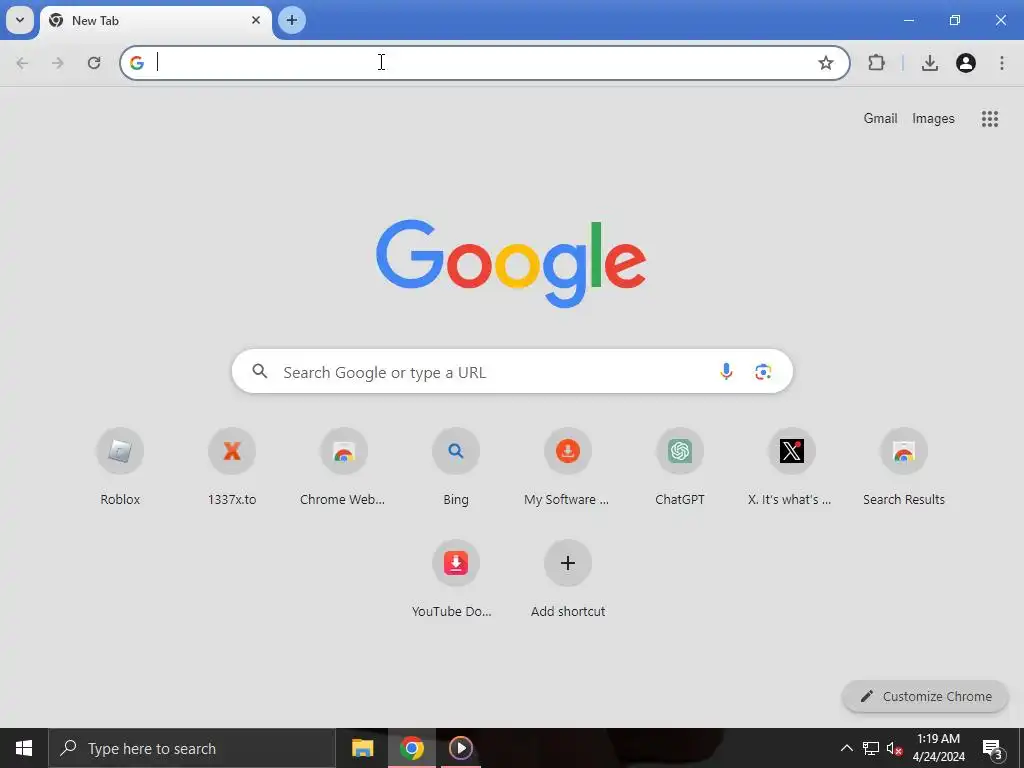Minimize the Chrome window
This screenshot has height=768, width=1024.
click(x=908, y=20)
